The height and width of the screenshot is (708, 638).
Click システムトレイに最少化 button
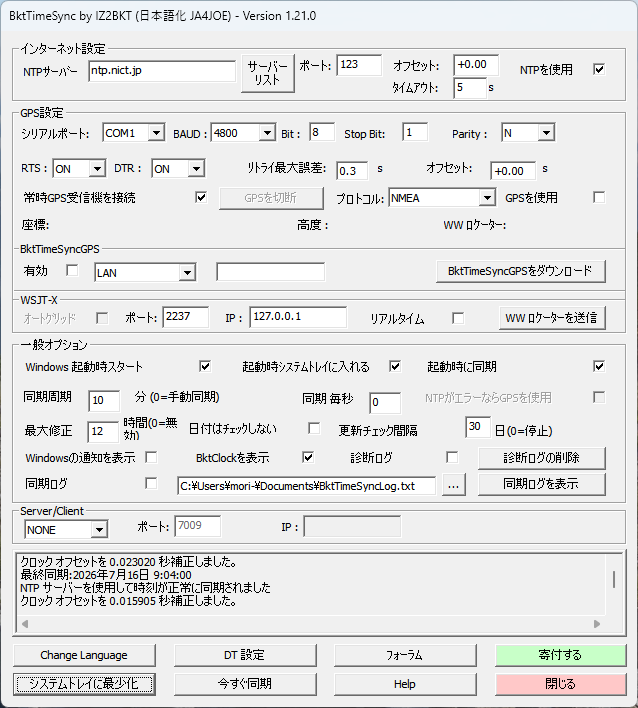tap(84, 684)
